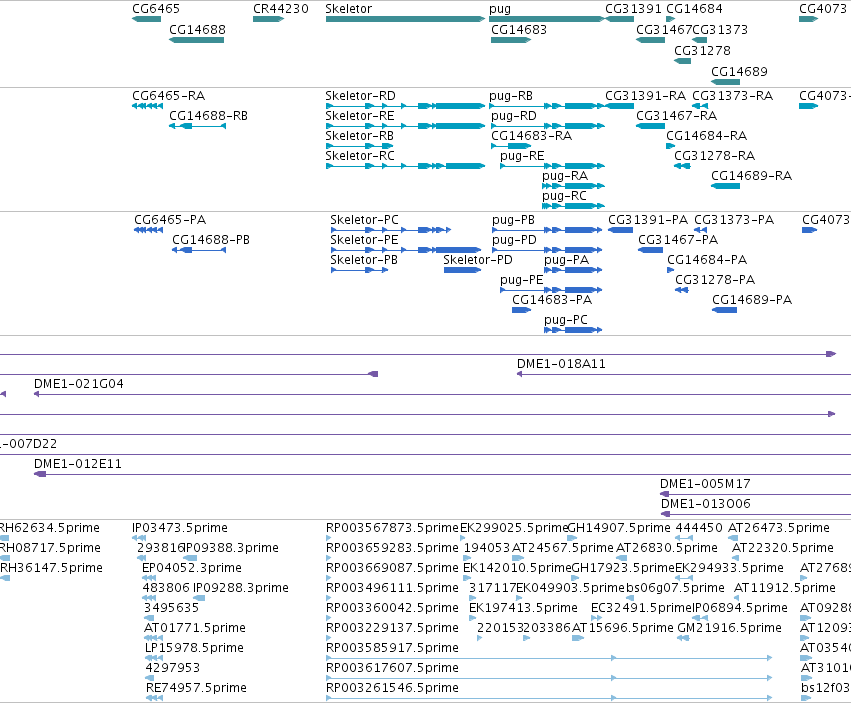Select the pug-PD protein
Viewport: 851px width, 703px height.
pyautogui.click(x=547, y=250)
